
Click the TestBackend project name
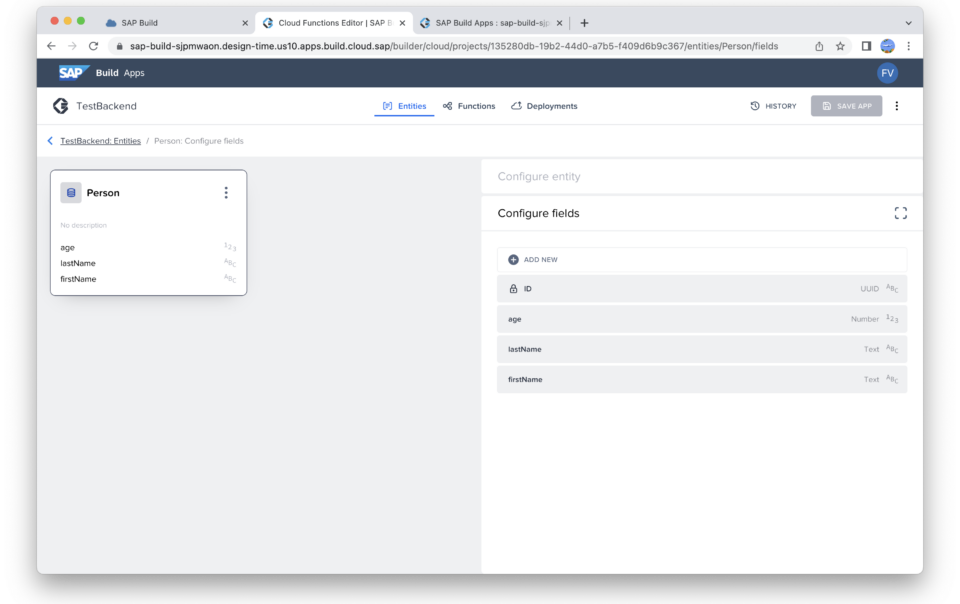(x=106, y=106)
